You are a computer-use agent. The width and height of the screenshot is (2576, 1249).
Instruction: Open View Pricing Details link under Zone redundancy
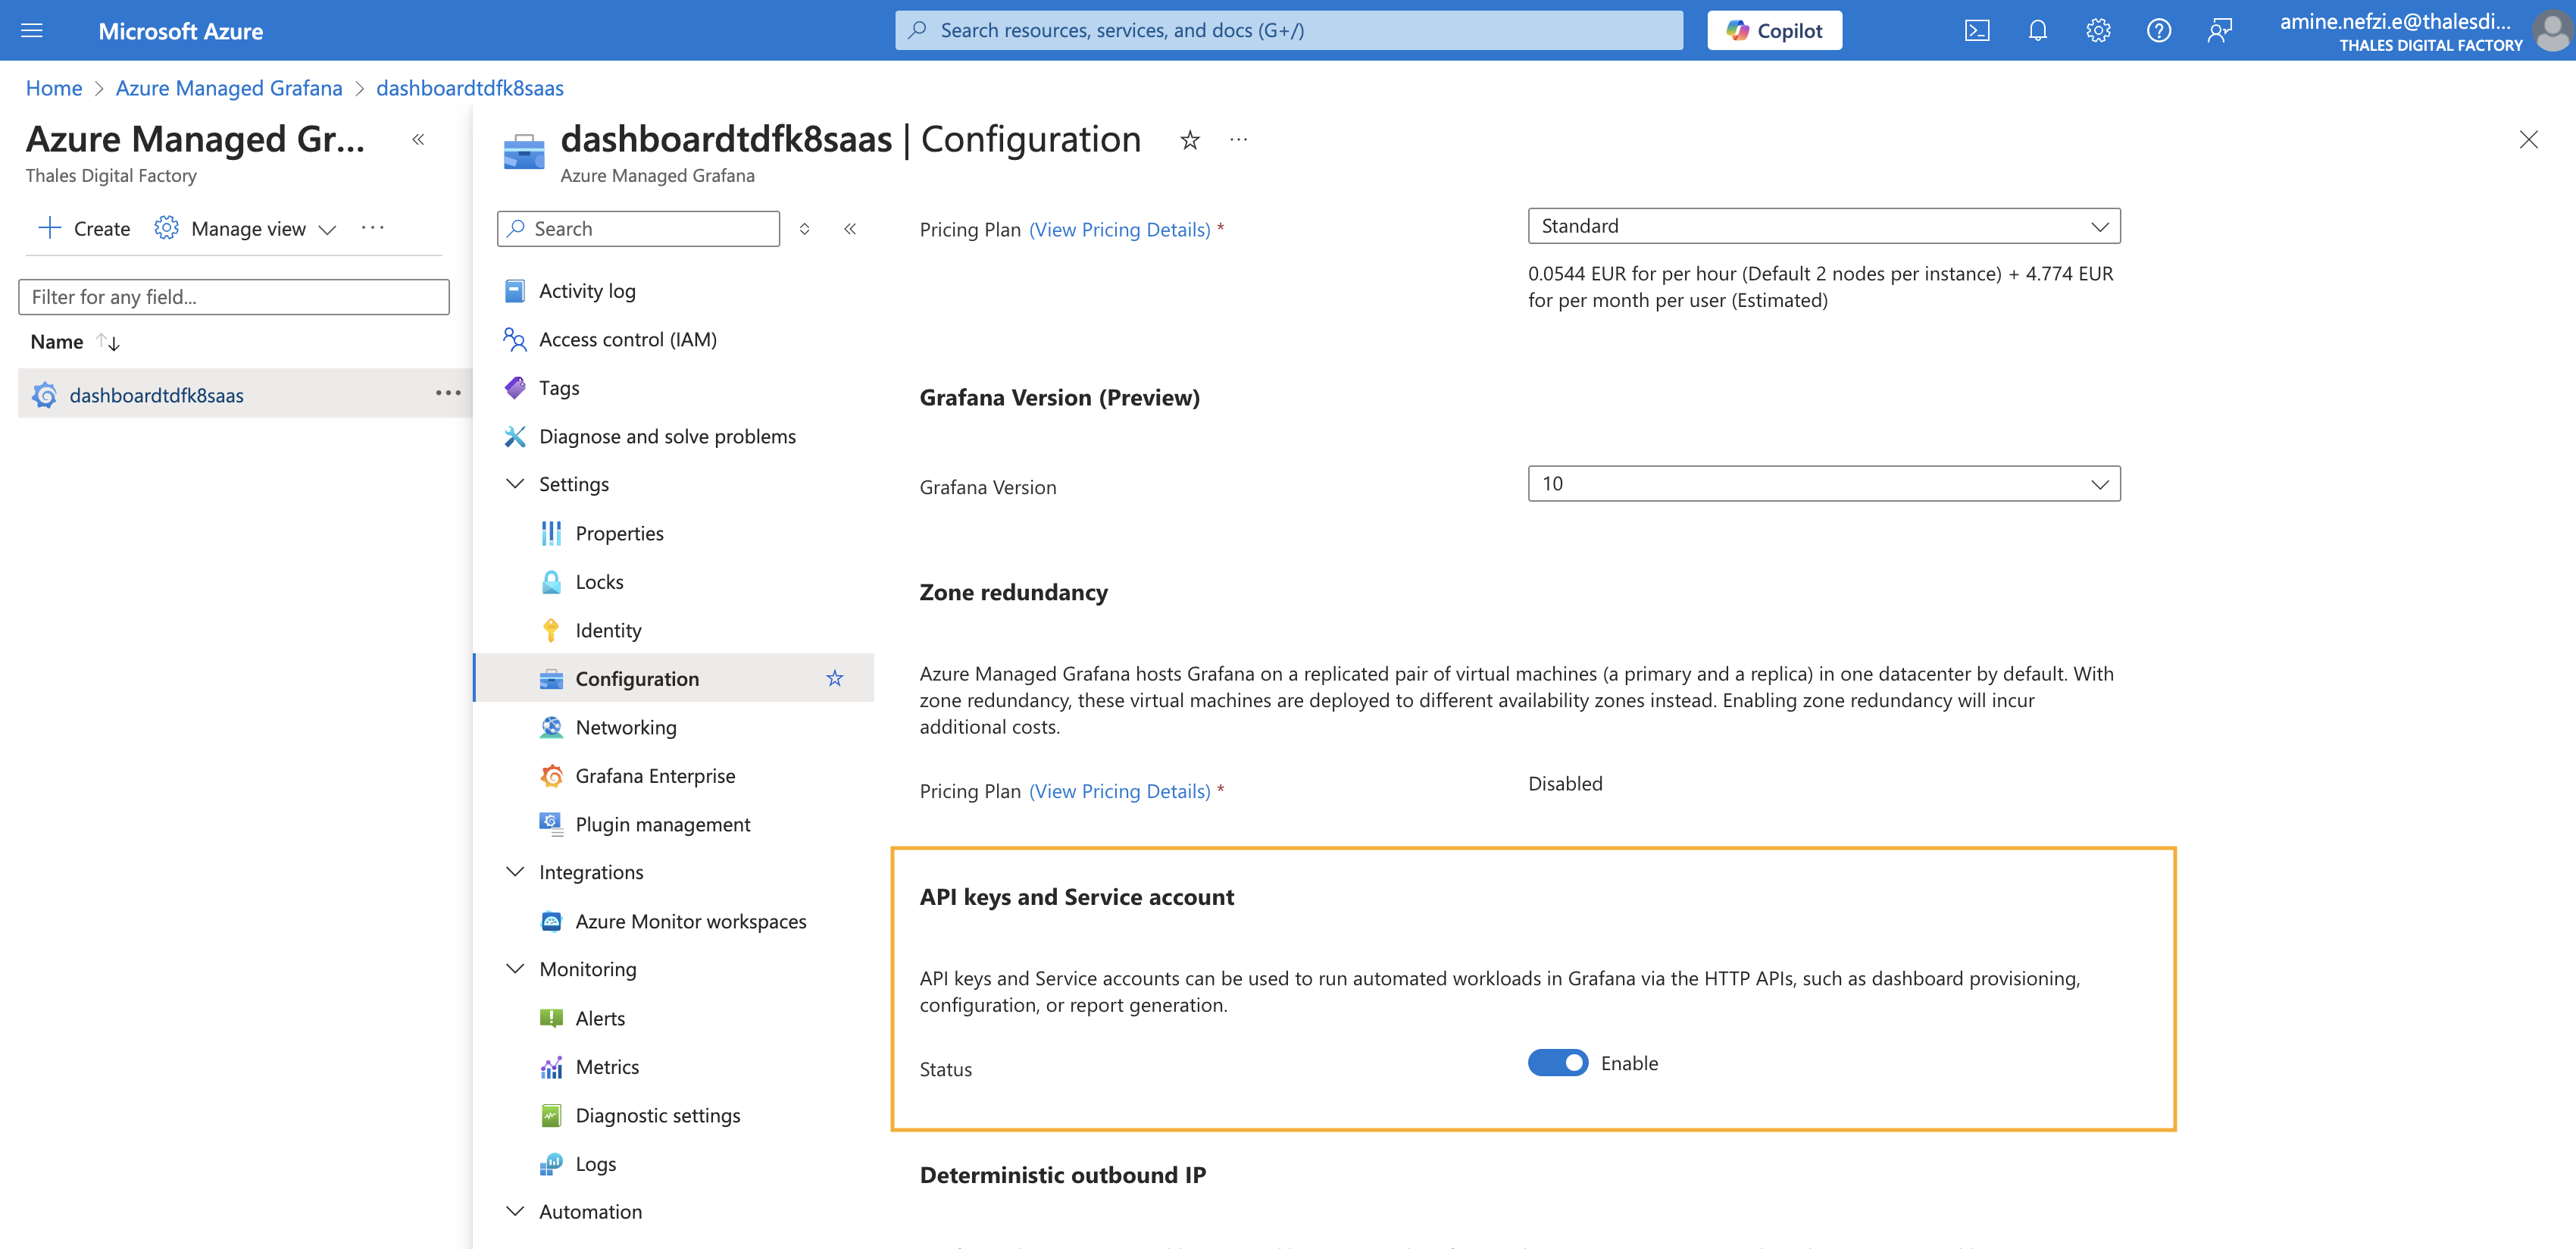(1119, 791)
